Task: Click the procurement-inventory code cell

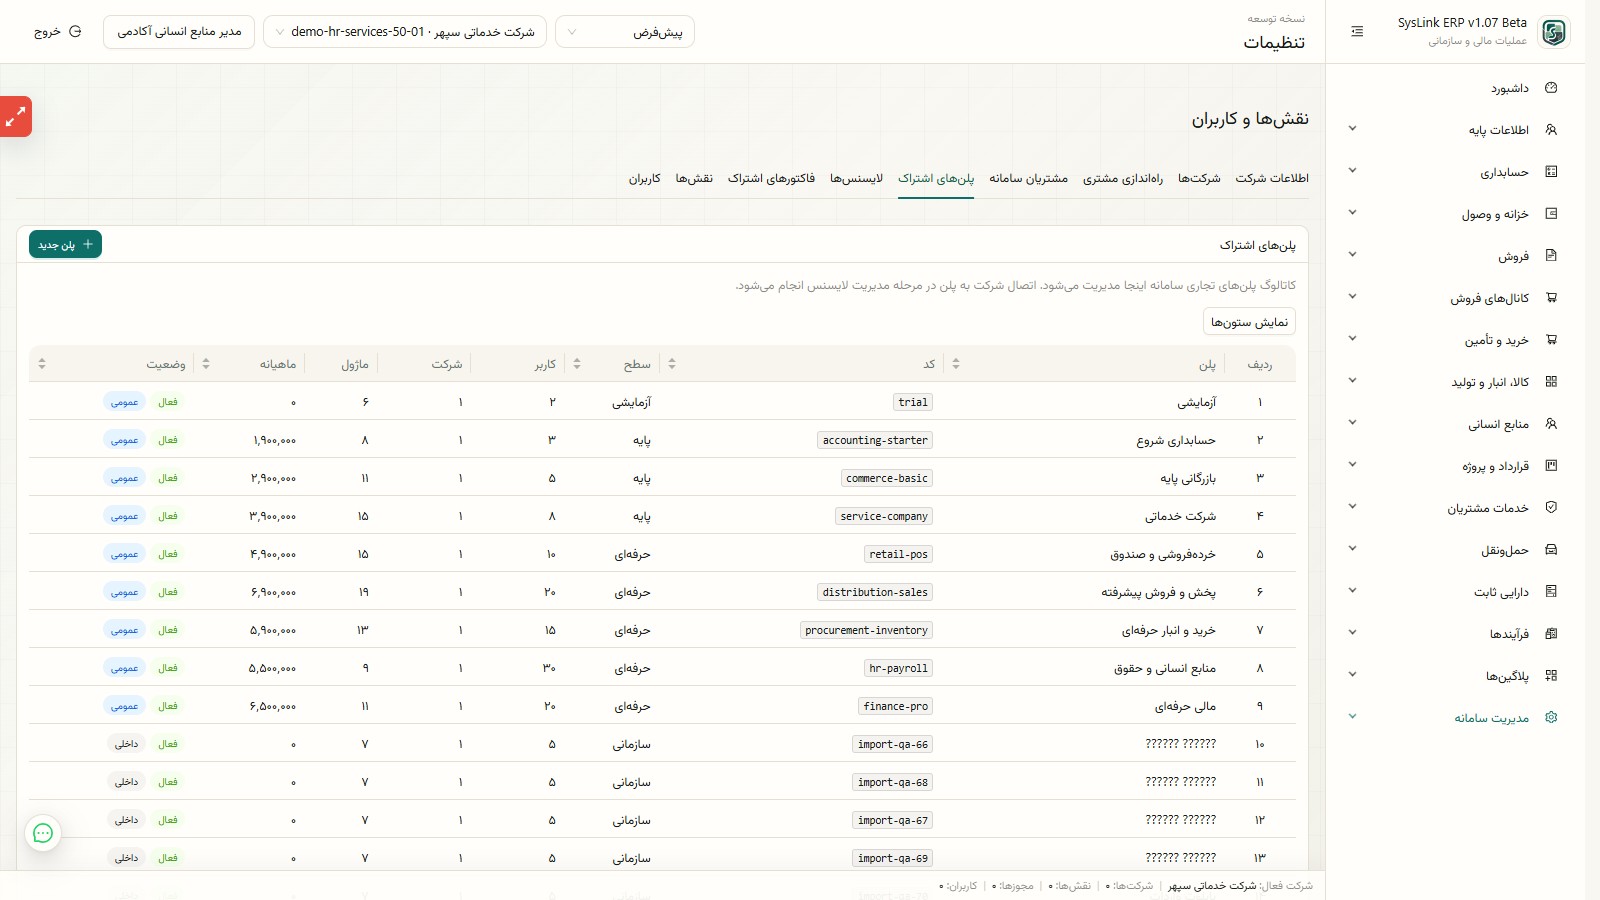Action: pos(867,630)
